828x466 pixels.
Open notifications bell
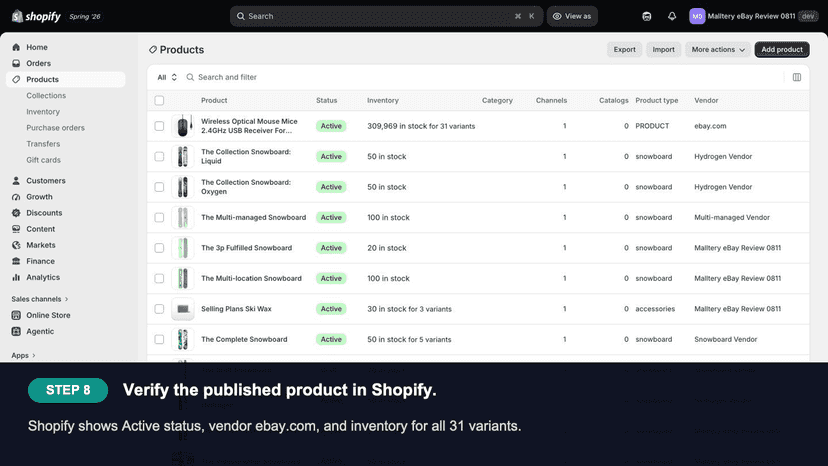click(672, 16)
